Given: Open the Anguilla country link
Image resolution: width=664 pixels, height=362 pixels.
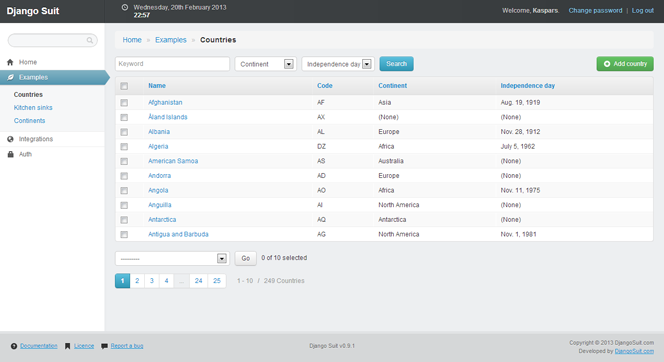Looking at the screenshot, I should 160,205.
